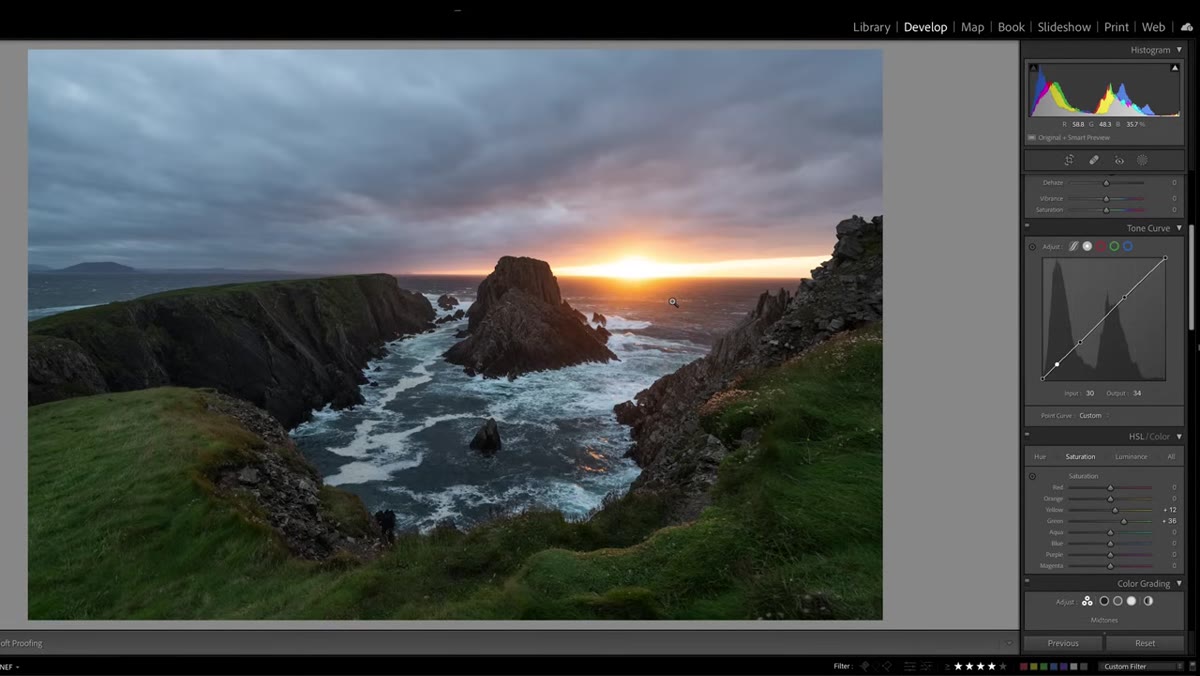Toggle the HSL panel on/off switch
Viewport: 1200px width, 676px height.
pos(1028,436)
